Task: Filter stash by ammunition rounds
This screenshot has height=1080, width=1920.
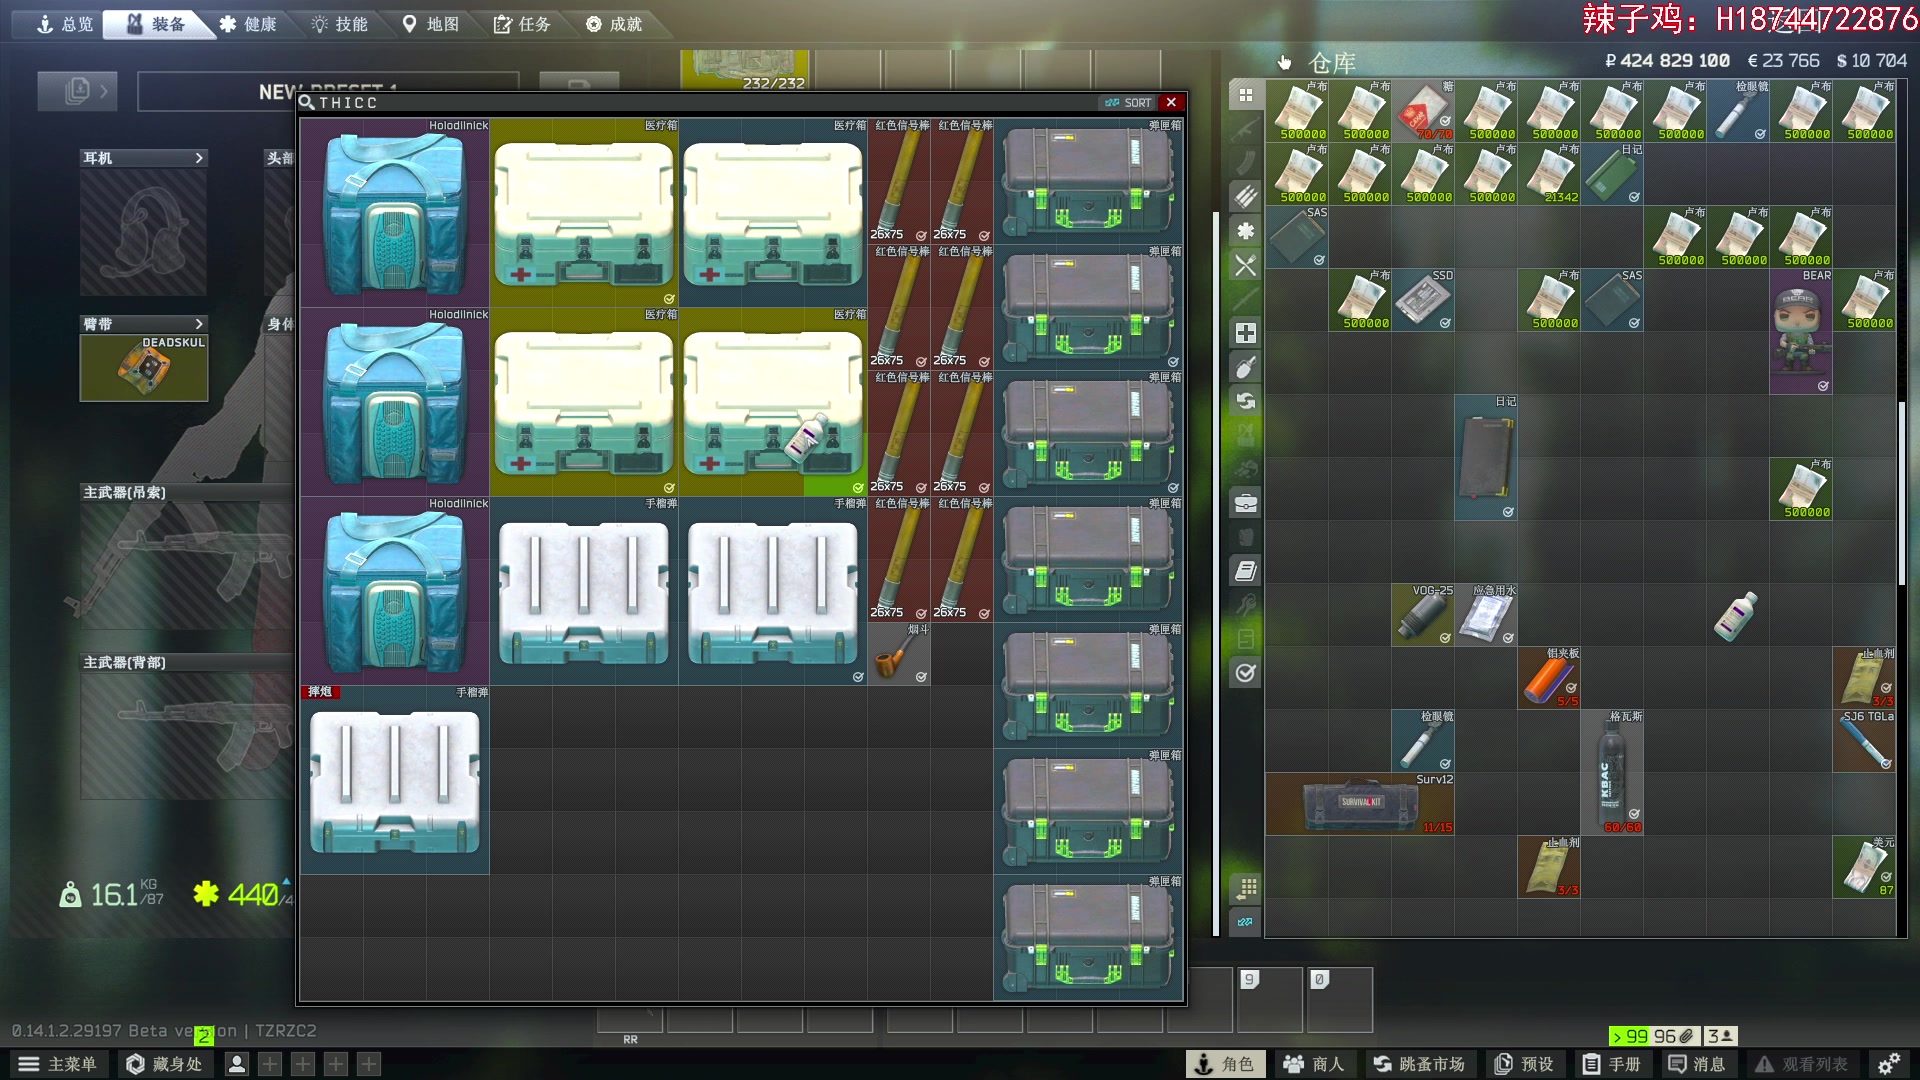Action: coord(1245,197)
